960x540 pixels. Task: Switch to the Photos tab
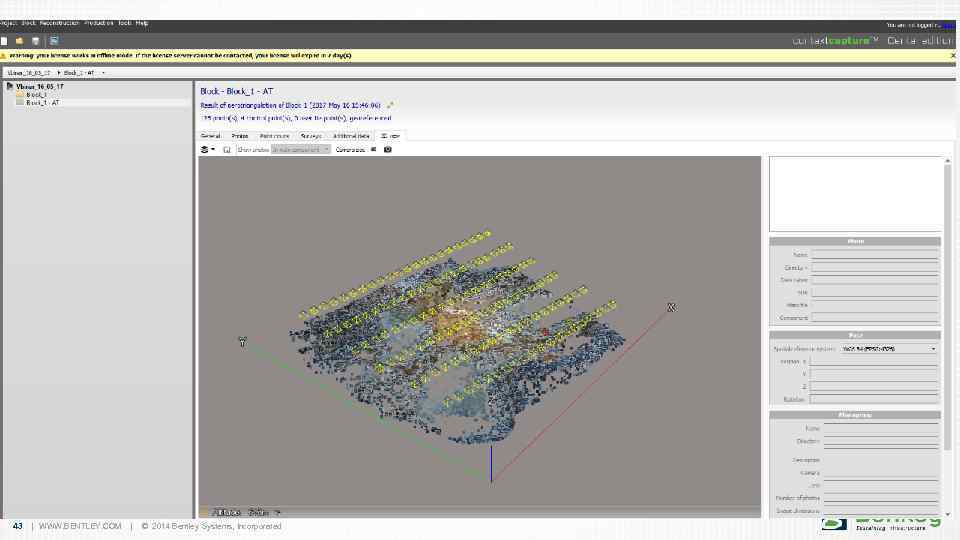coord(240,136)
